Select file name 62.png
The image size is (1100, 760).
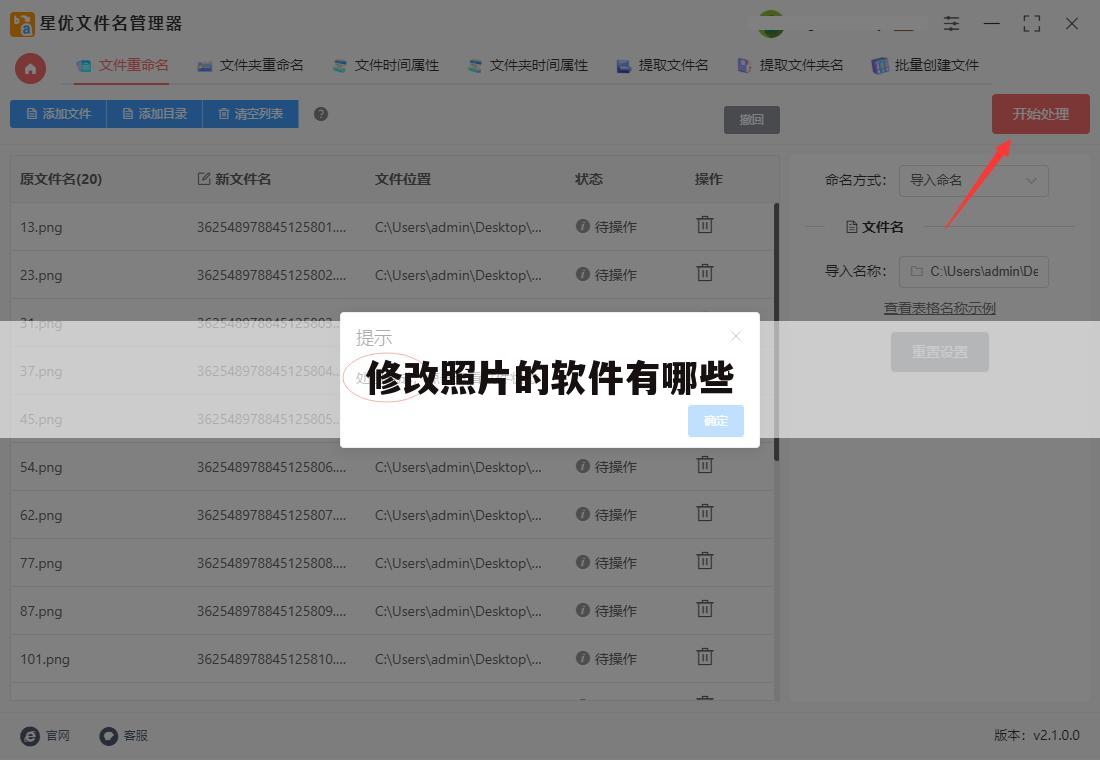pos(41,515)
